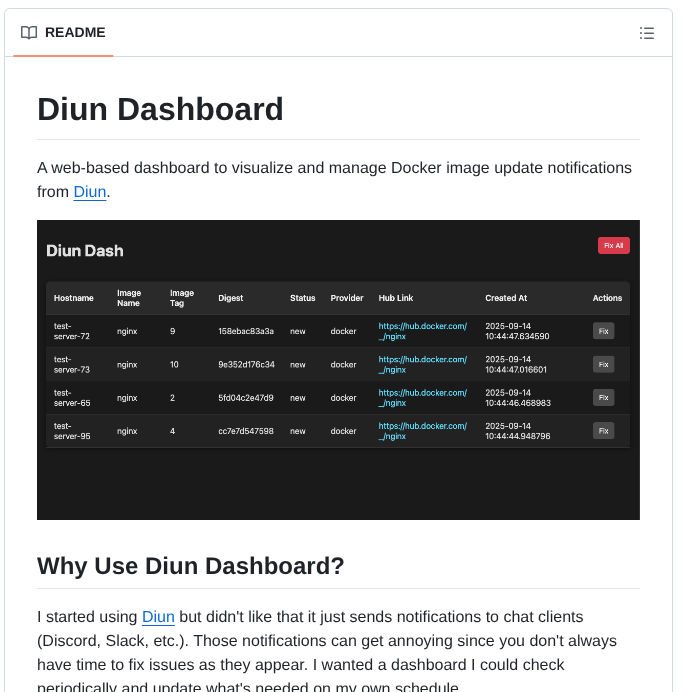686x692 pixels.
Task: Open the nginx hub link in test-server-95 row
Action: click(422, 431)
